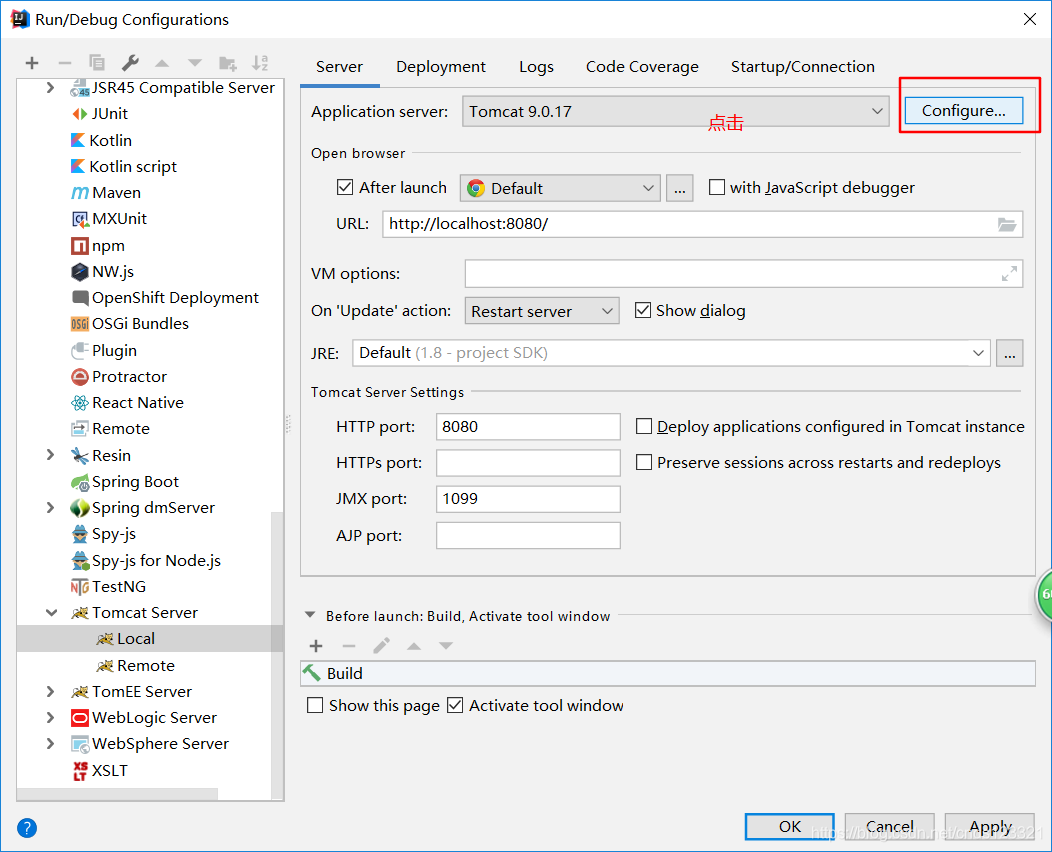Toggle the After launch checkbox
The width and height of the screenshot is (1052, 852).
pyautogui.click(x=345, y=187)
